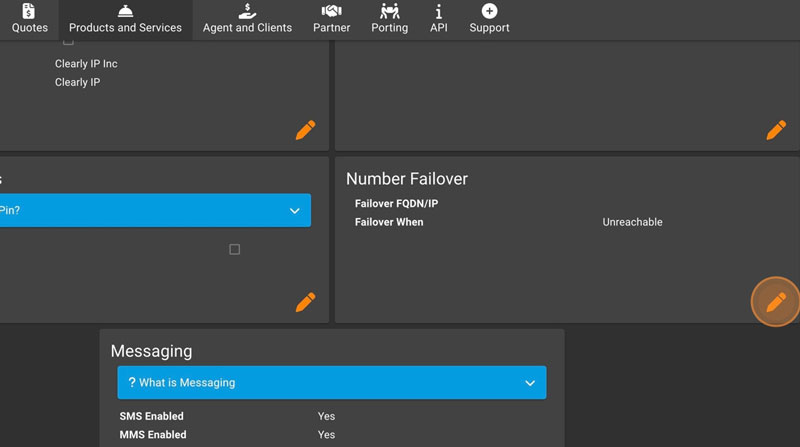Select the Unreachable failover value
800x447 pixels.
tap(632, 222)
